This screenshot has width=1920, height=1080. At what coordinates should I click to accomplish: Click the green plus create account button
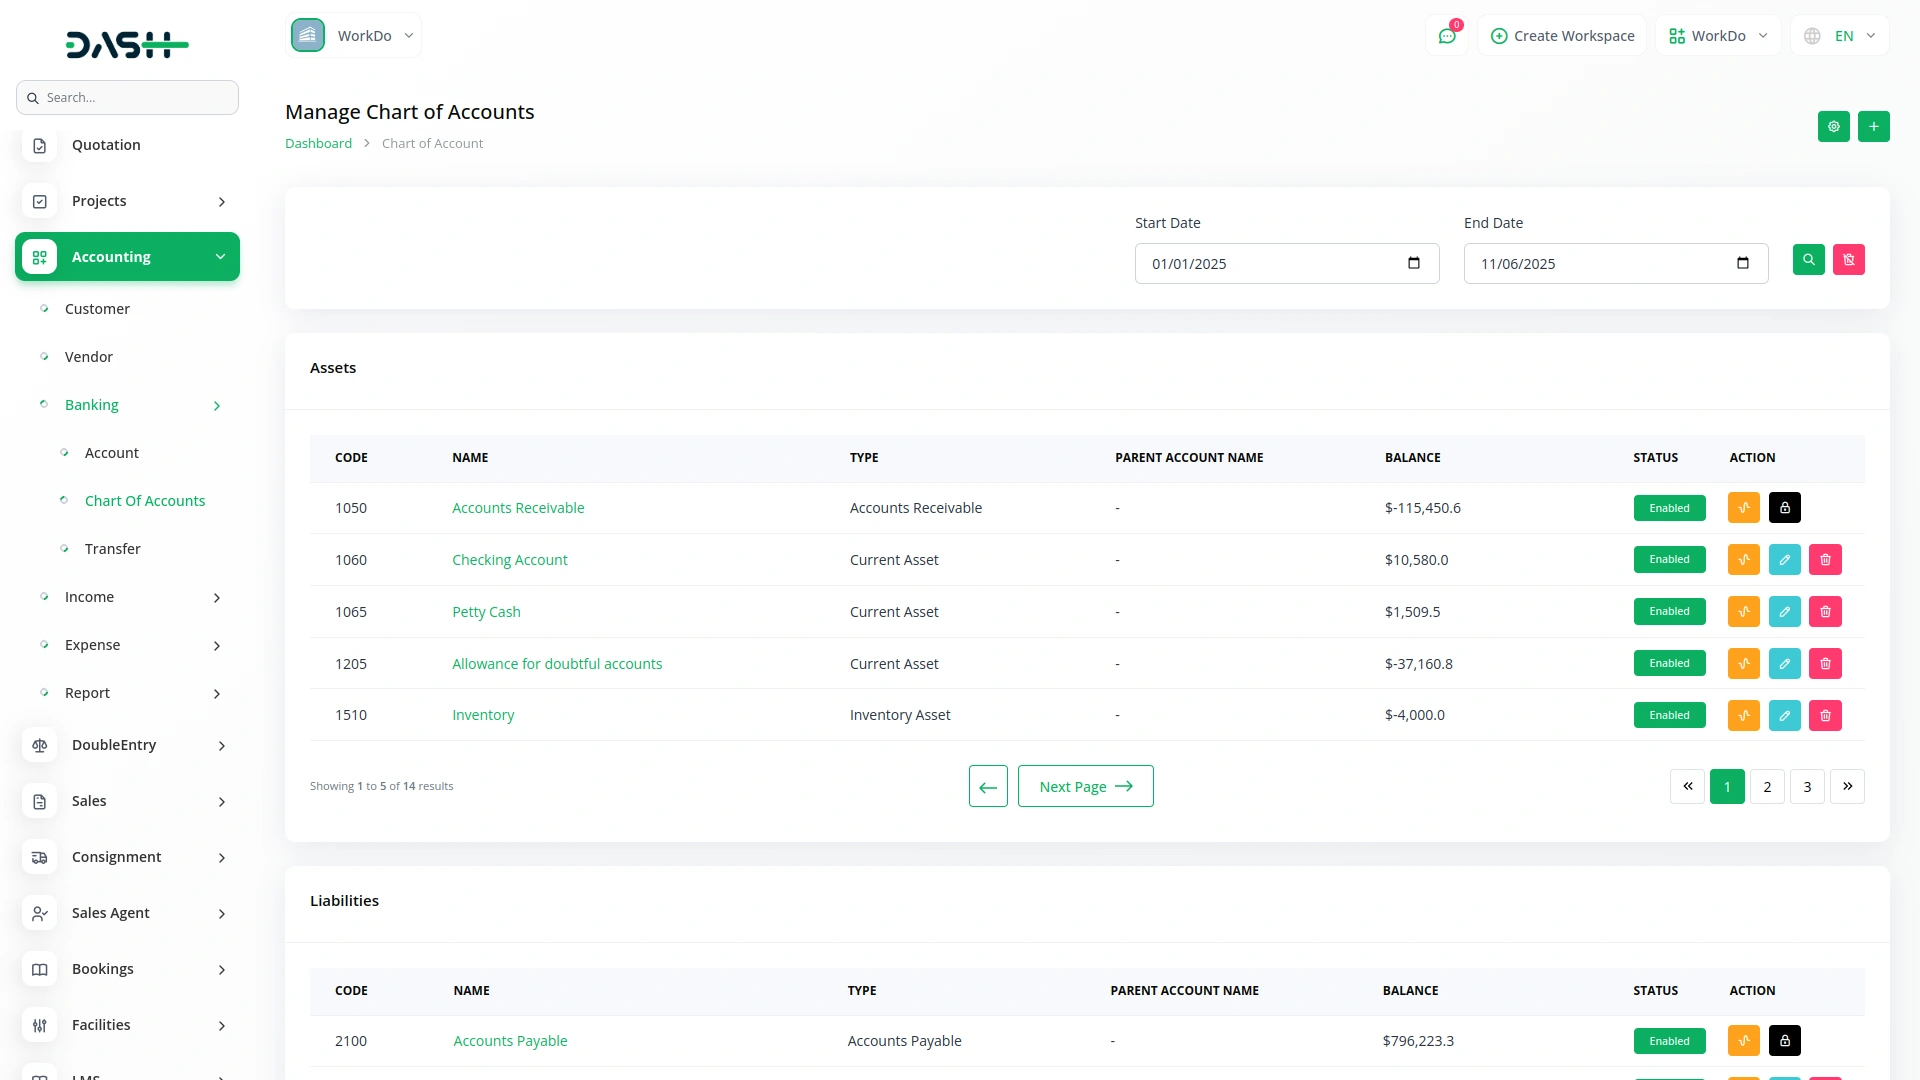point(1873,127)
